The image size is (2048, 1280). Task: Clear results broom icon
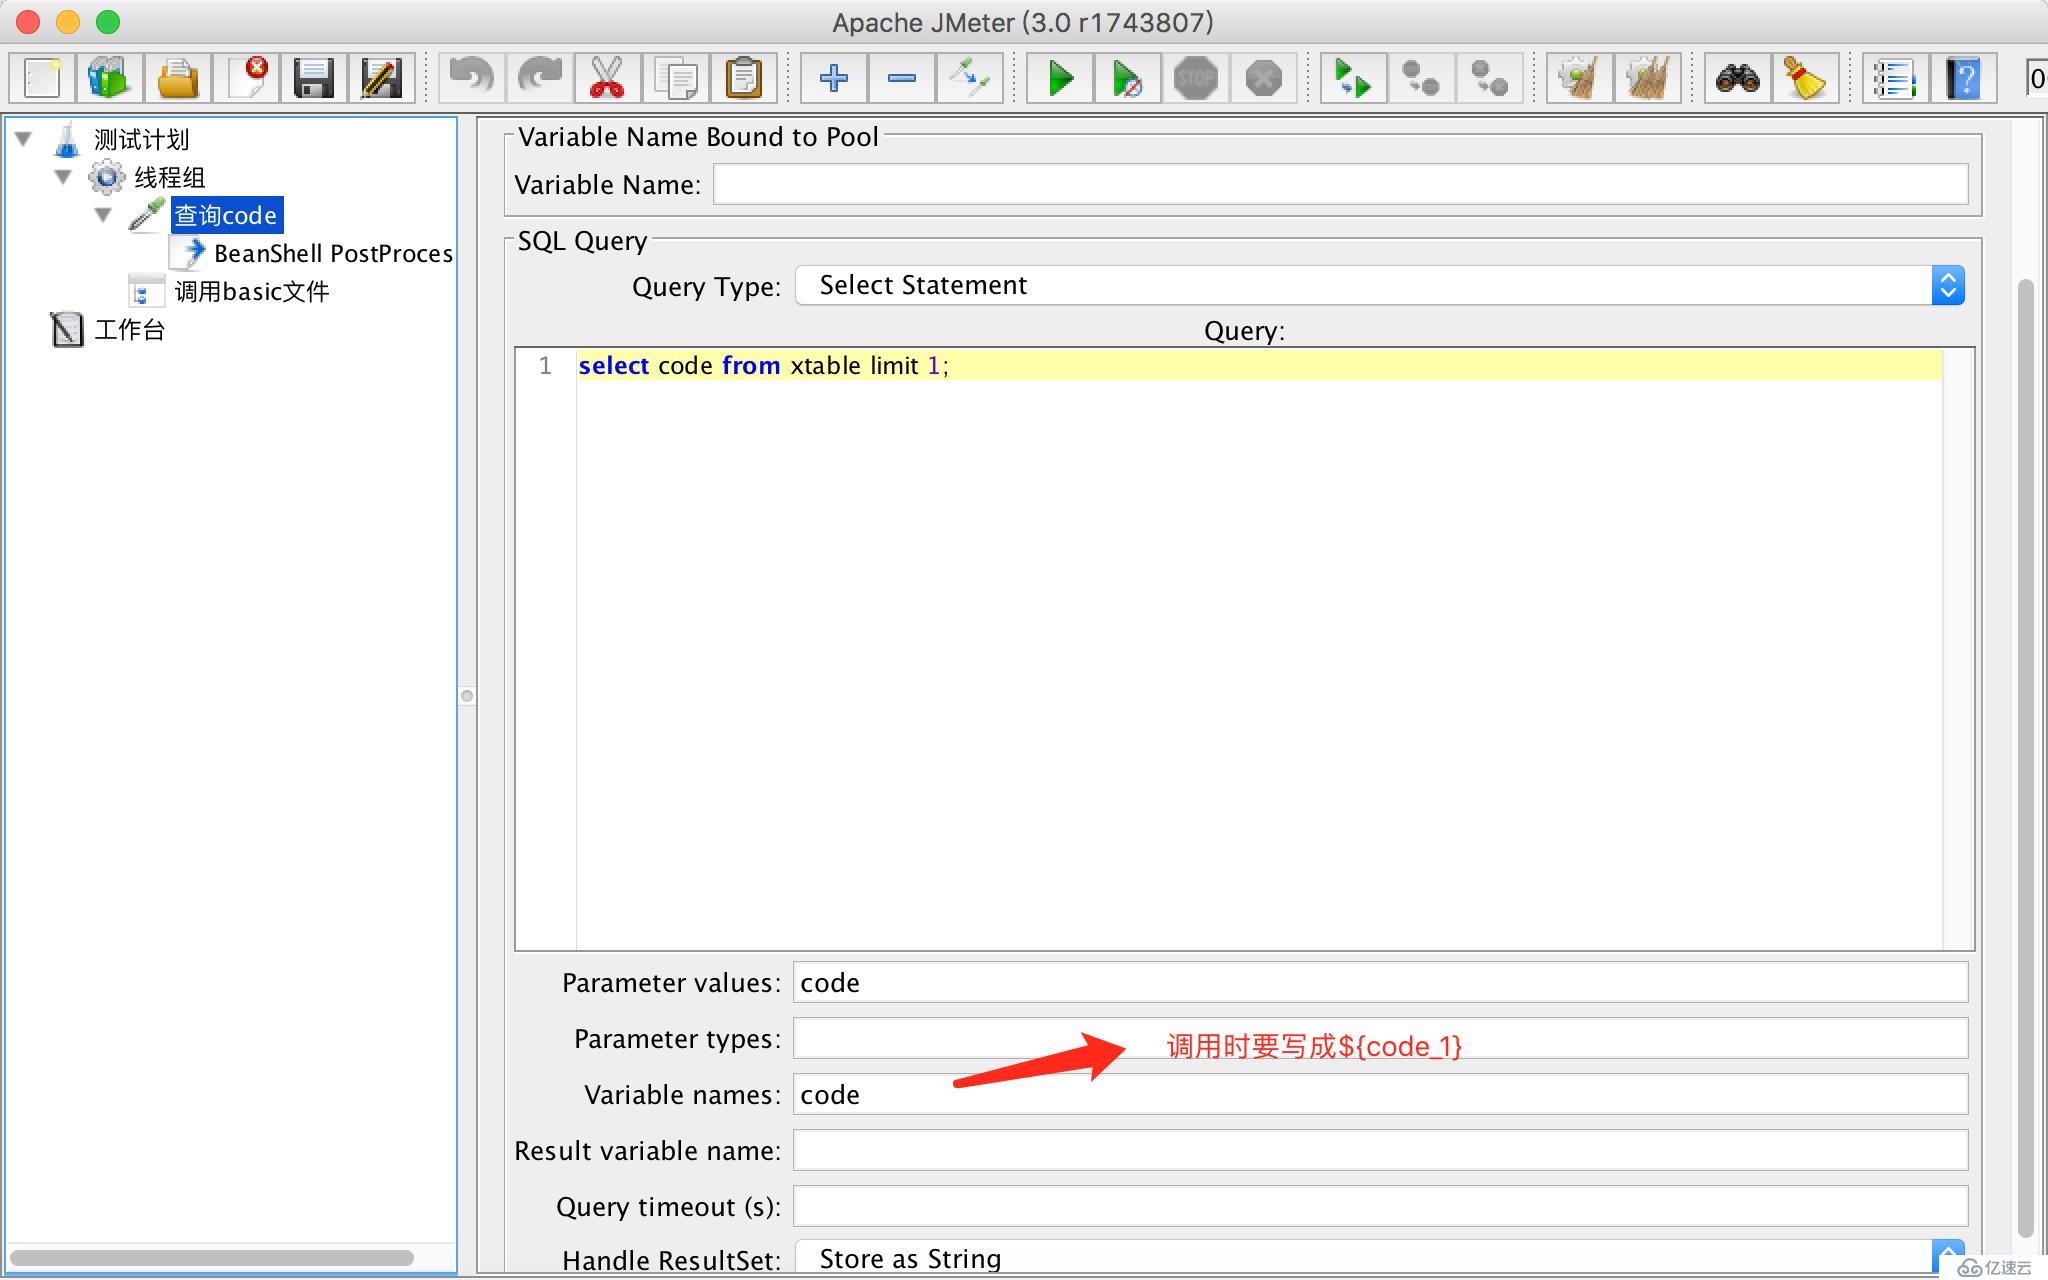point(1579,78)
